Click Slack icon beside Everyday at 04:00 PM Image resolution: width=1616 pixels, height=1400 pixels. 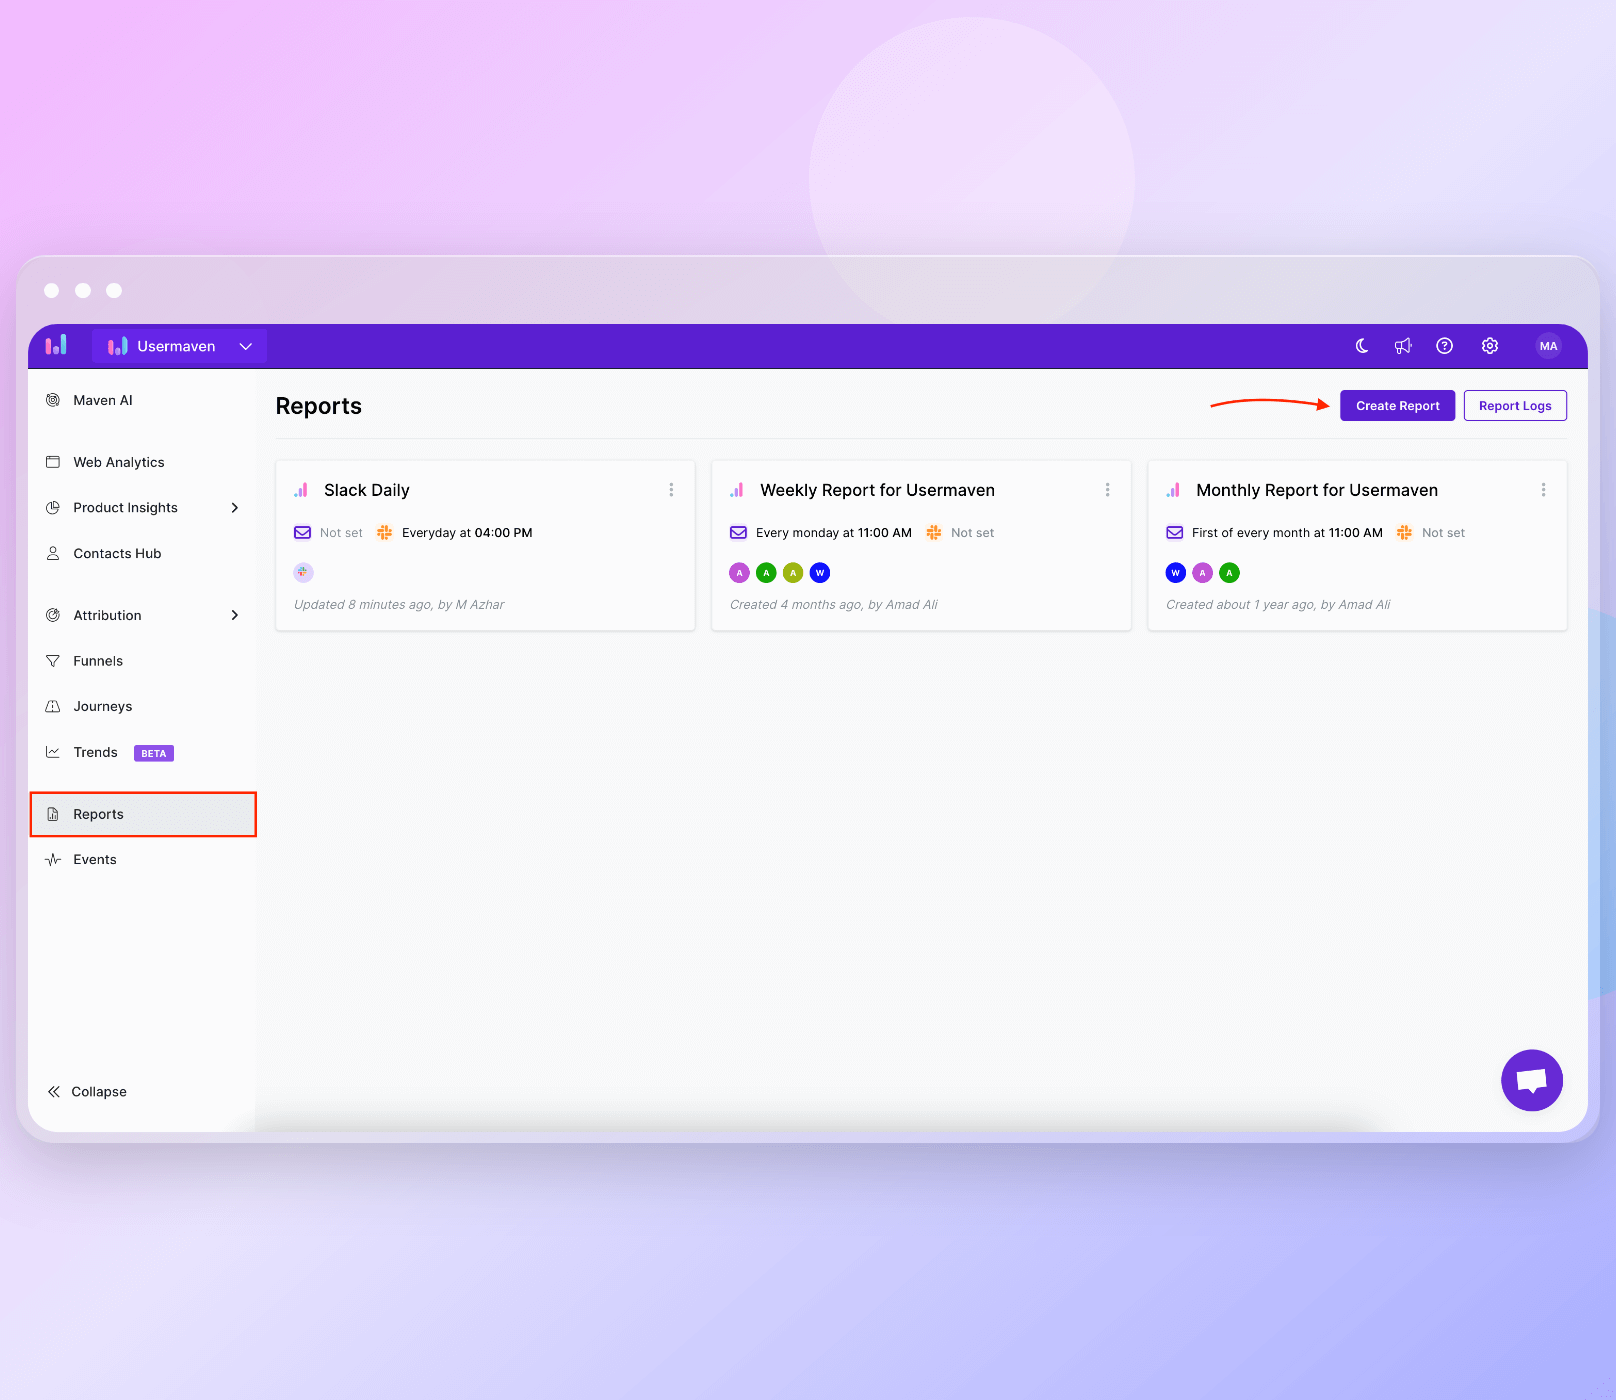(x=384, y=532)
